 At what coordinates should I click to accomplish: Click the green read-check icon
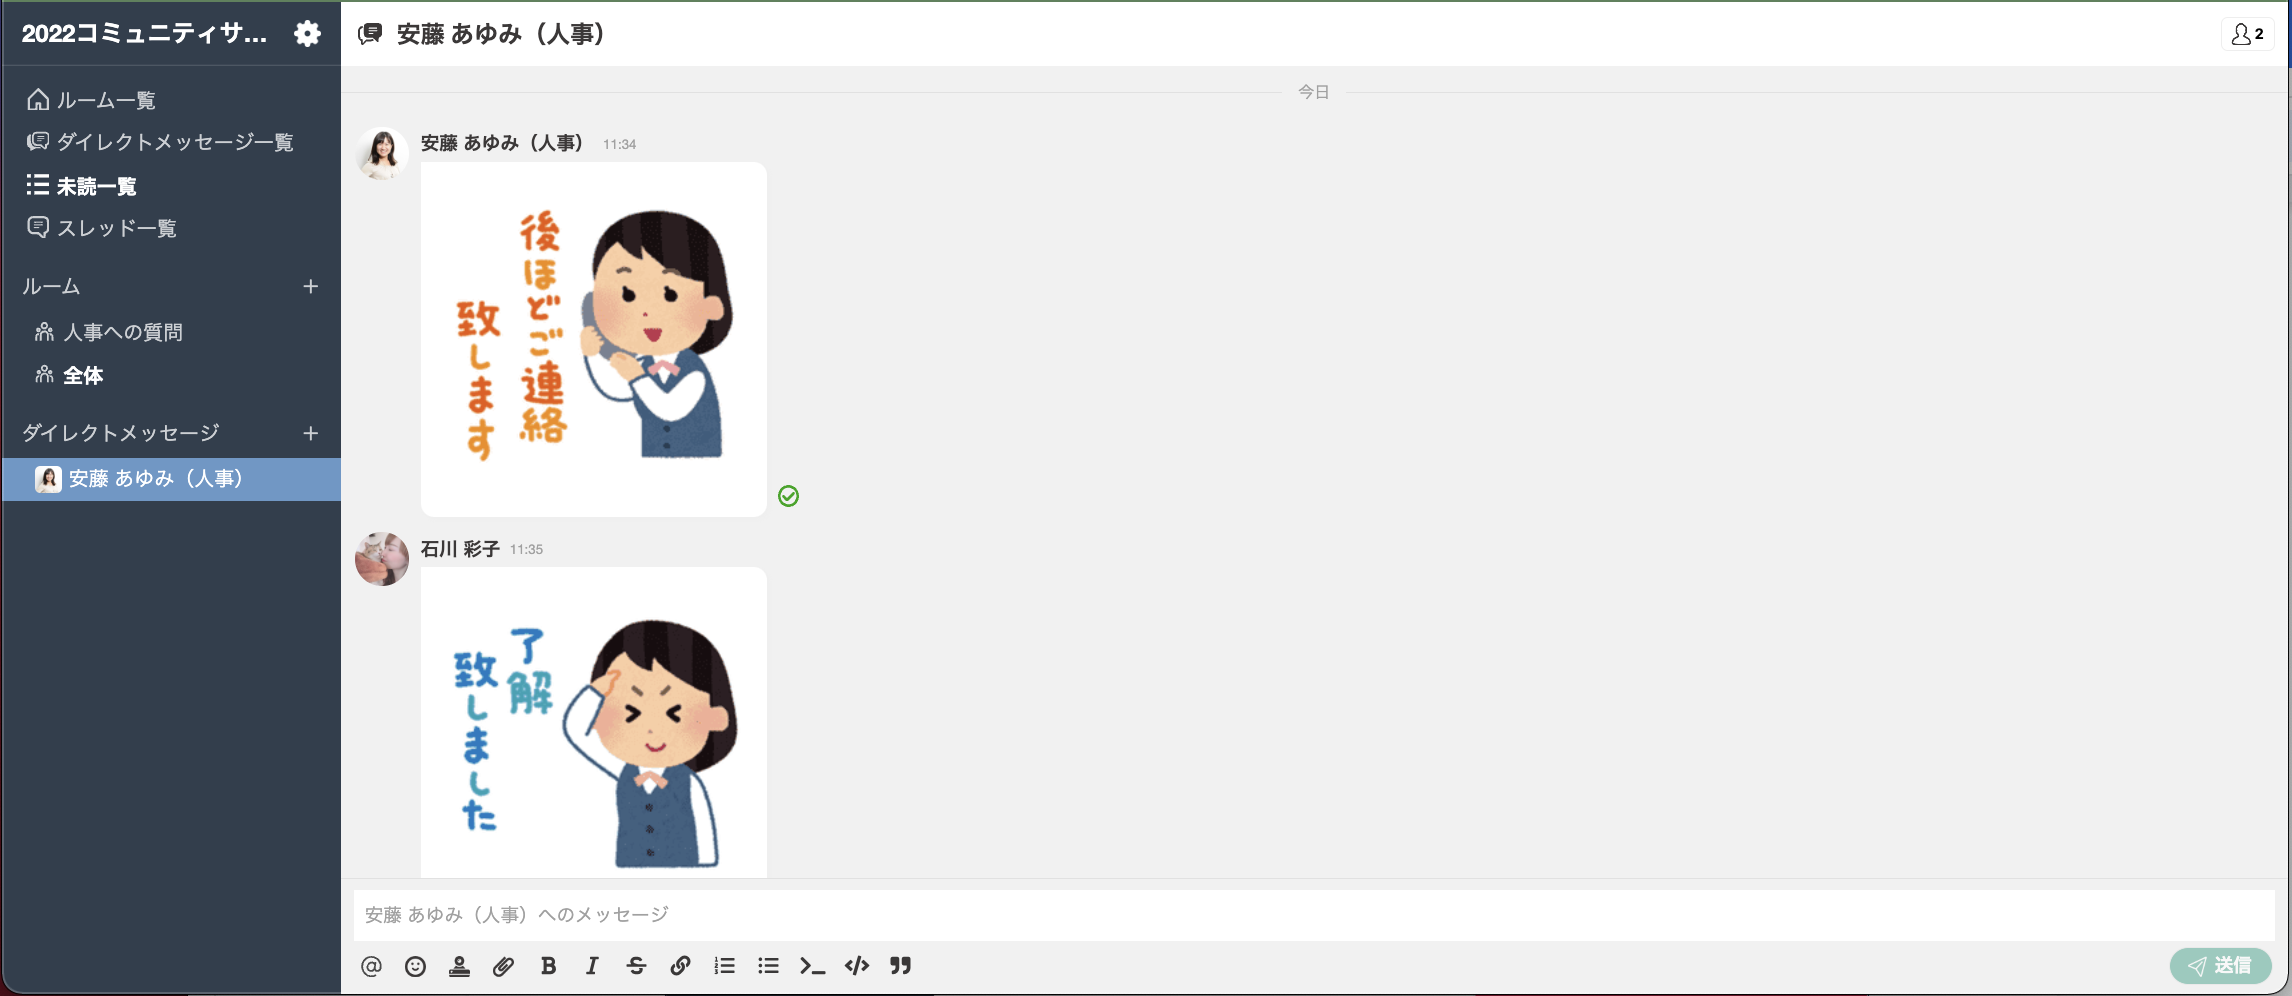click(789, 496)
